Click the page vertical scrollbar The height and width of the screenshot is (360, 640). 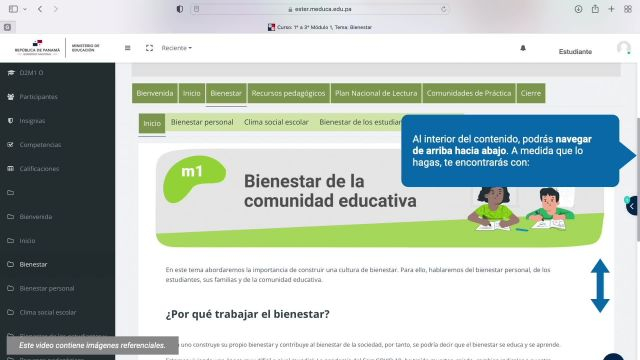coord(638,180)
